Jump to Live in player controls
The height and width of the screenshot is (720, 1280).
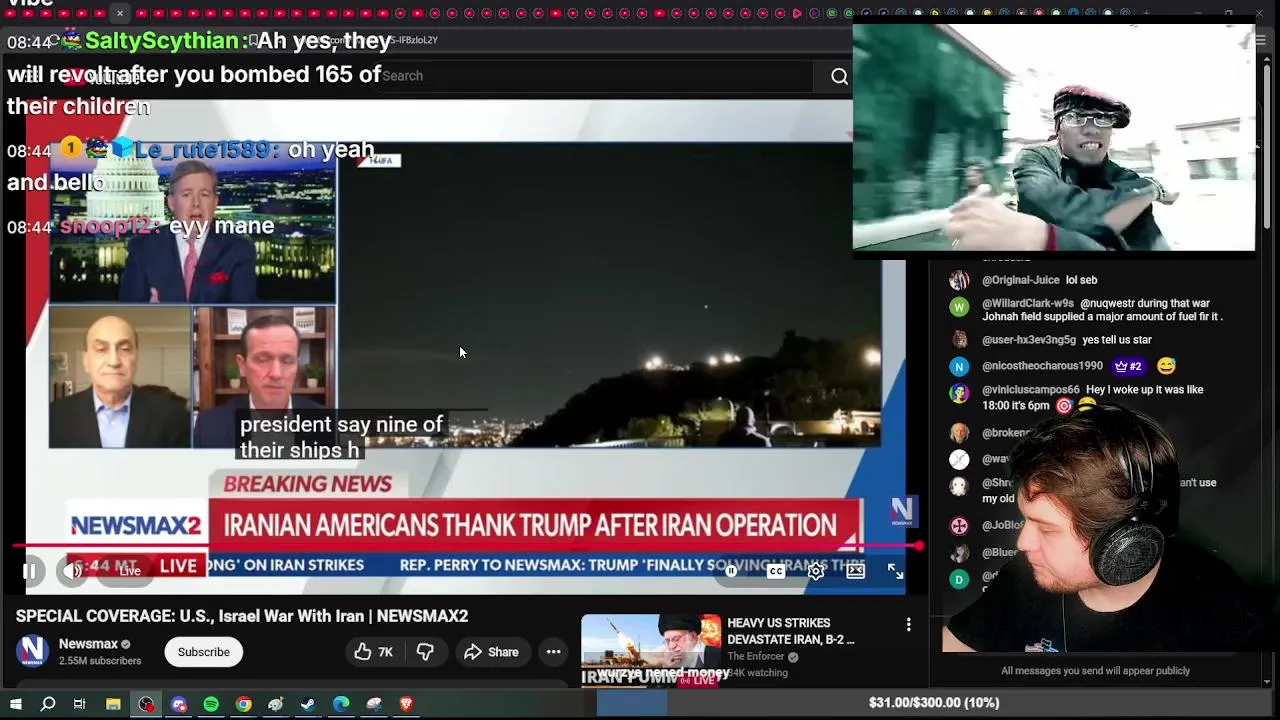tap(130, 571)
